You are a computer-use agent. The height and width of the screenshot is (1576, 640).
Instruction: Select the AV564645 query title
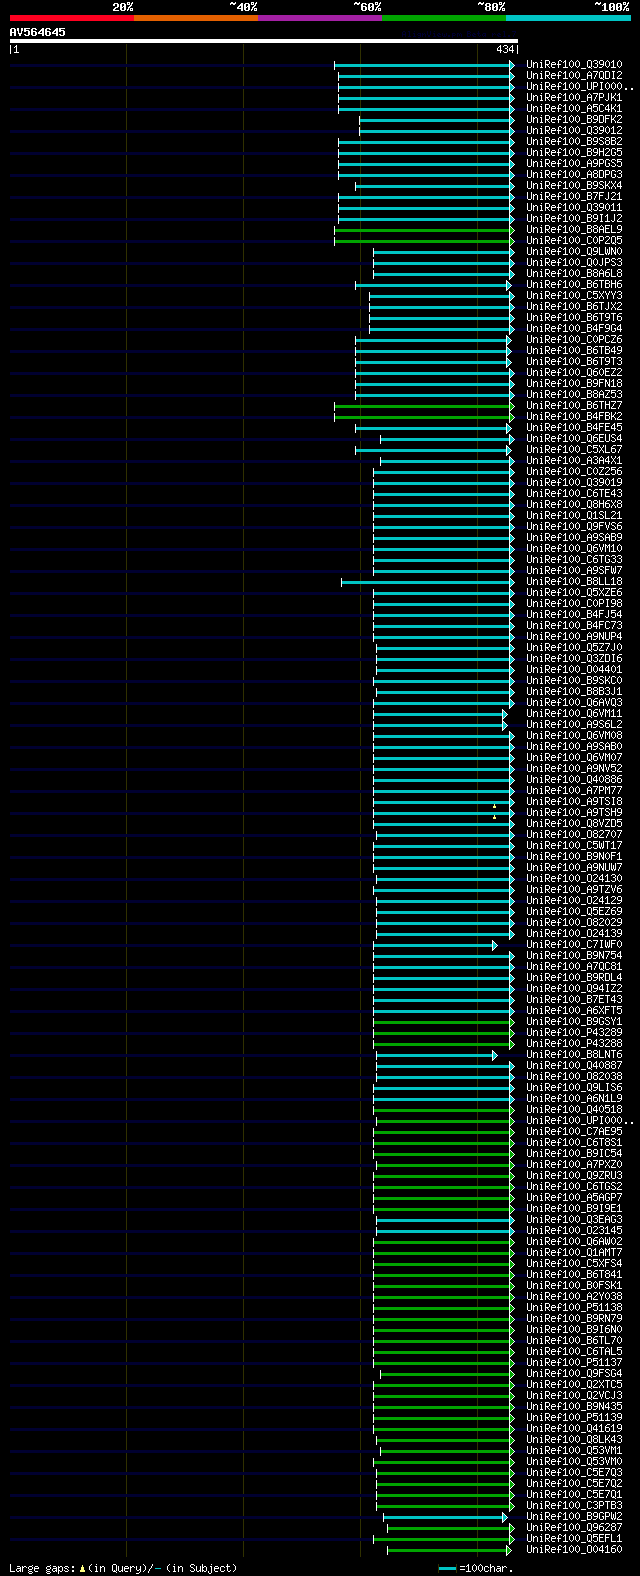click(38, 32)
